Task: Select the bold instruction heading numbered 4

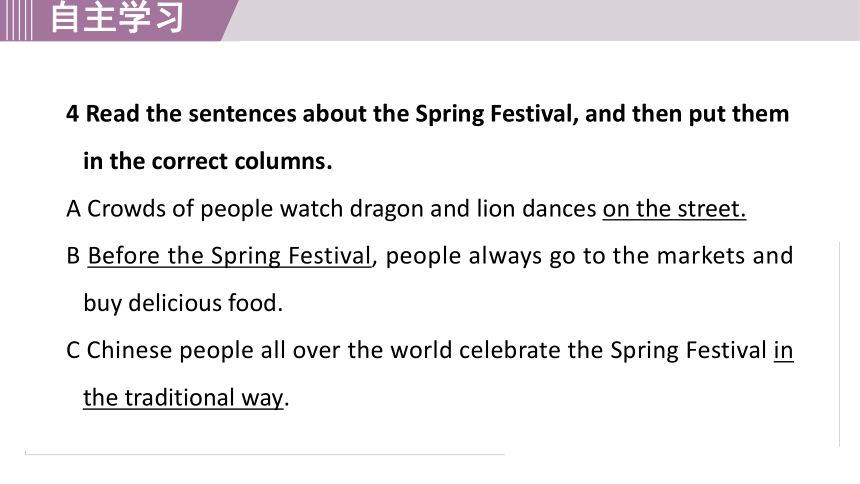Action: coord(428,137)
